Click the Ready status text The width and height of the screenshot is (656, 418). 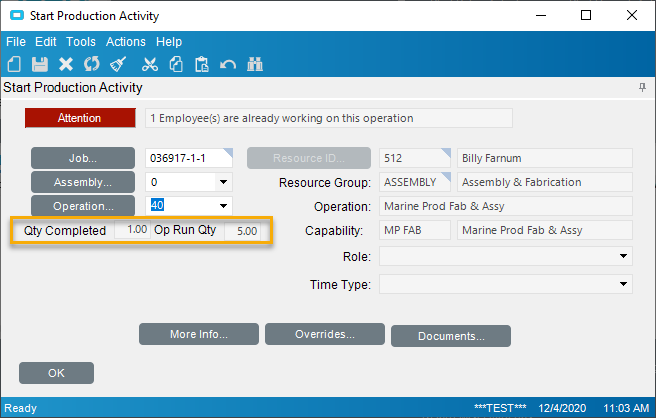pos(20,408)
